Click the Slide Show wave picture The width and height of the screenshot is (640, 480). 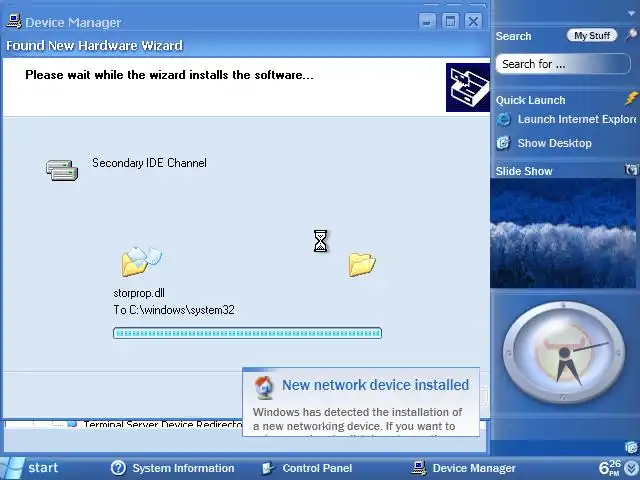coord(563,233)
